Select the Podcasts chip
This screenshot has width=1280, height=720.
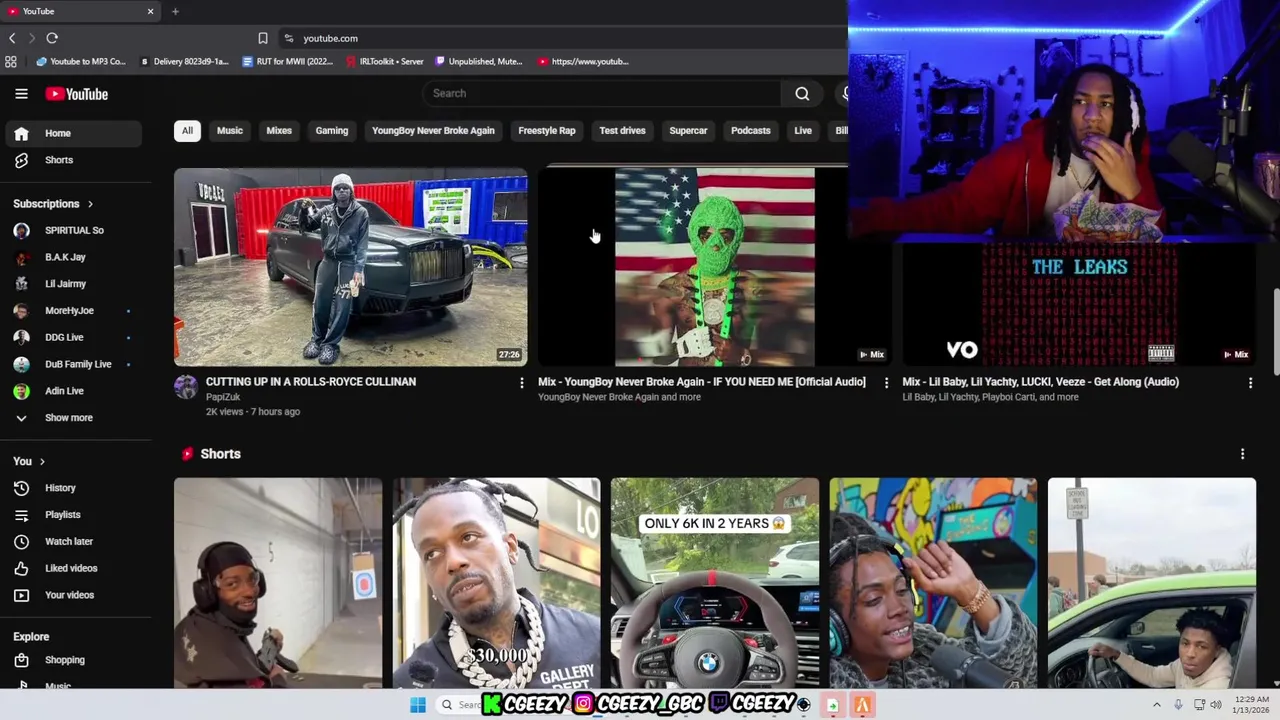click(751, 131)
